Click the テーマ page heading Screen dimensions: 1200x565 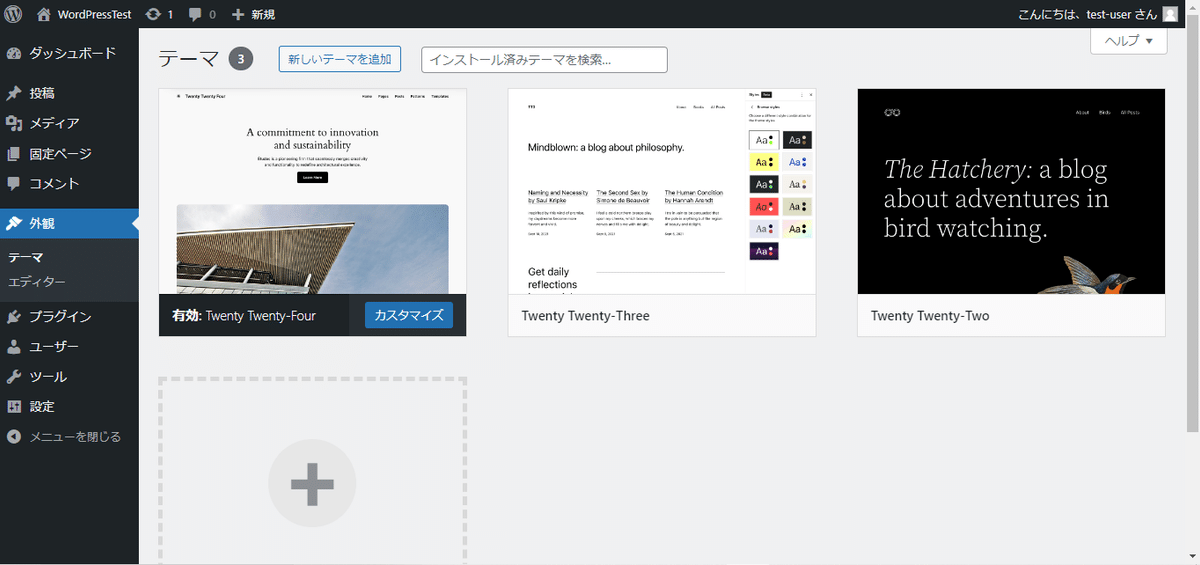point(189,59)
